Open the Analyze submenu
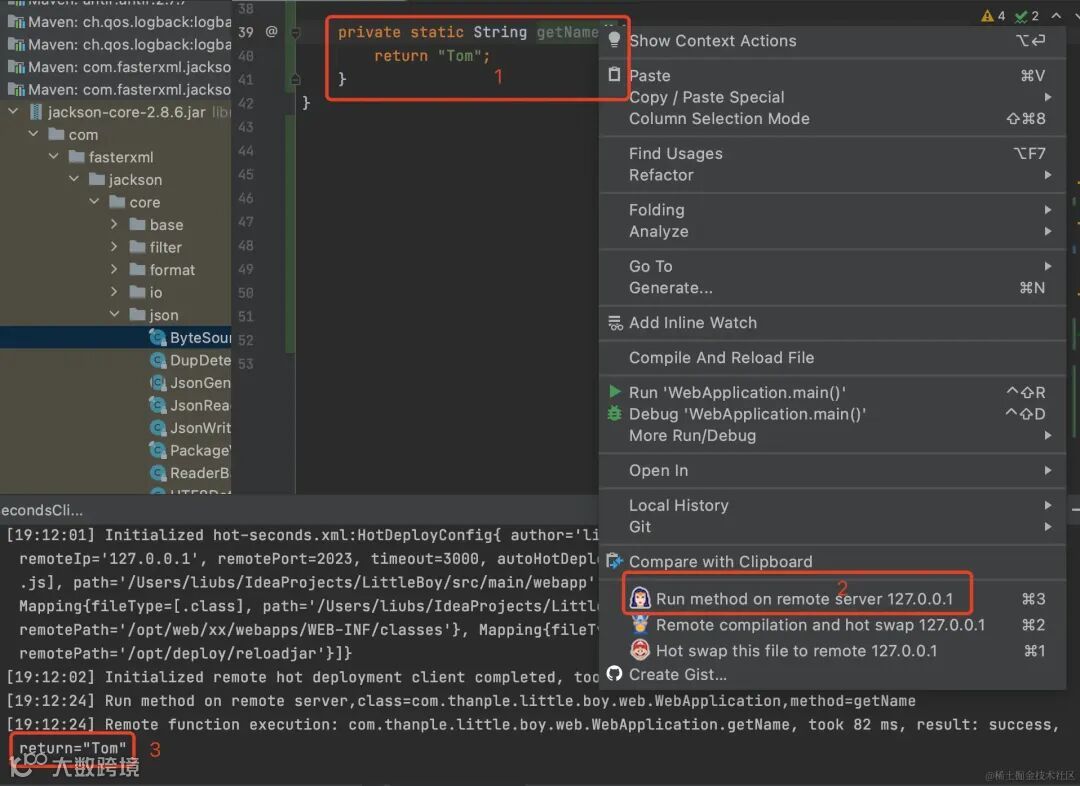1080x786 pixels. click(x=833, y=231)
